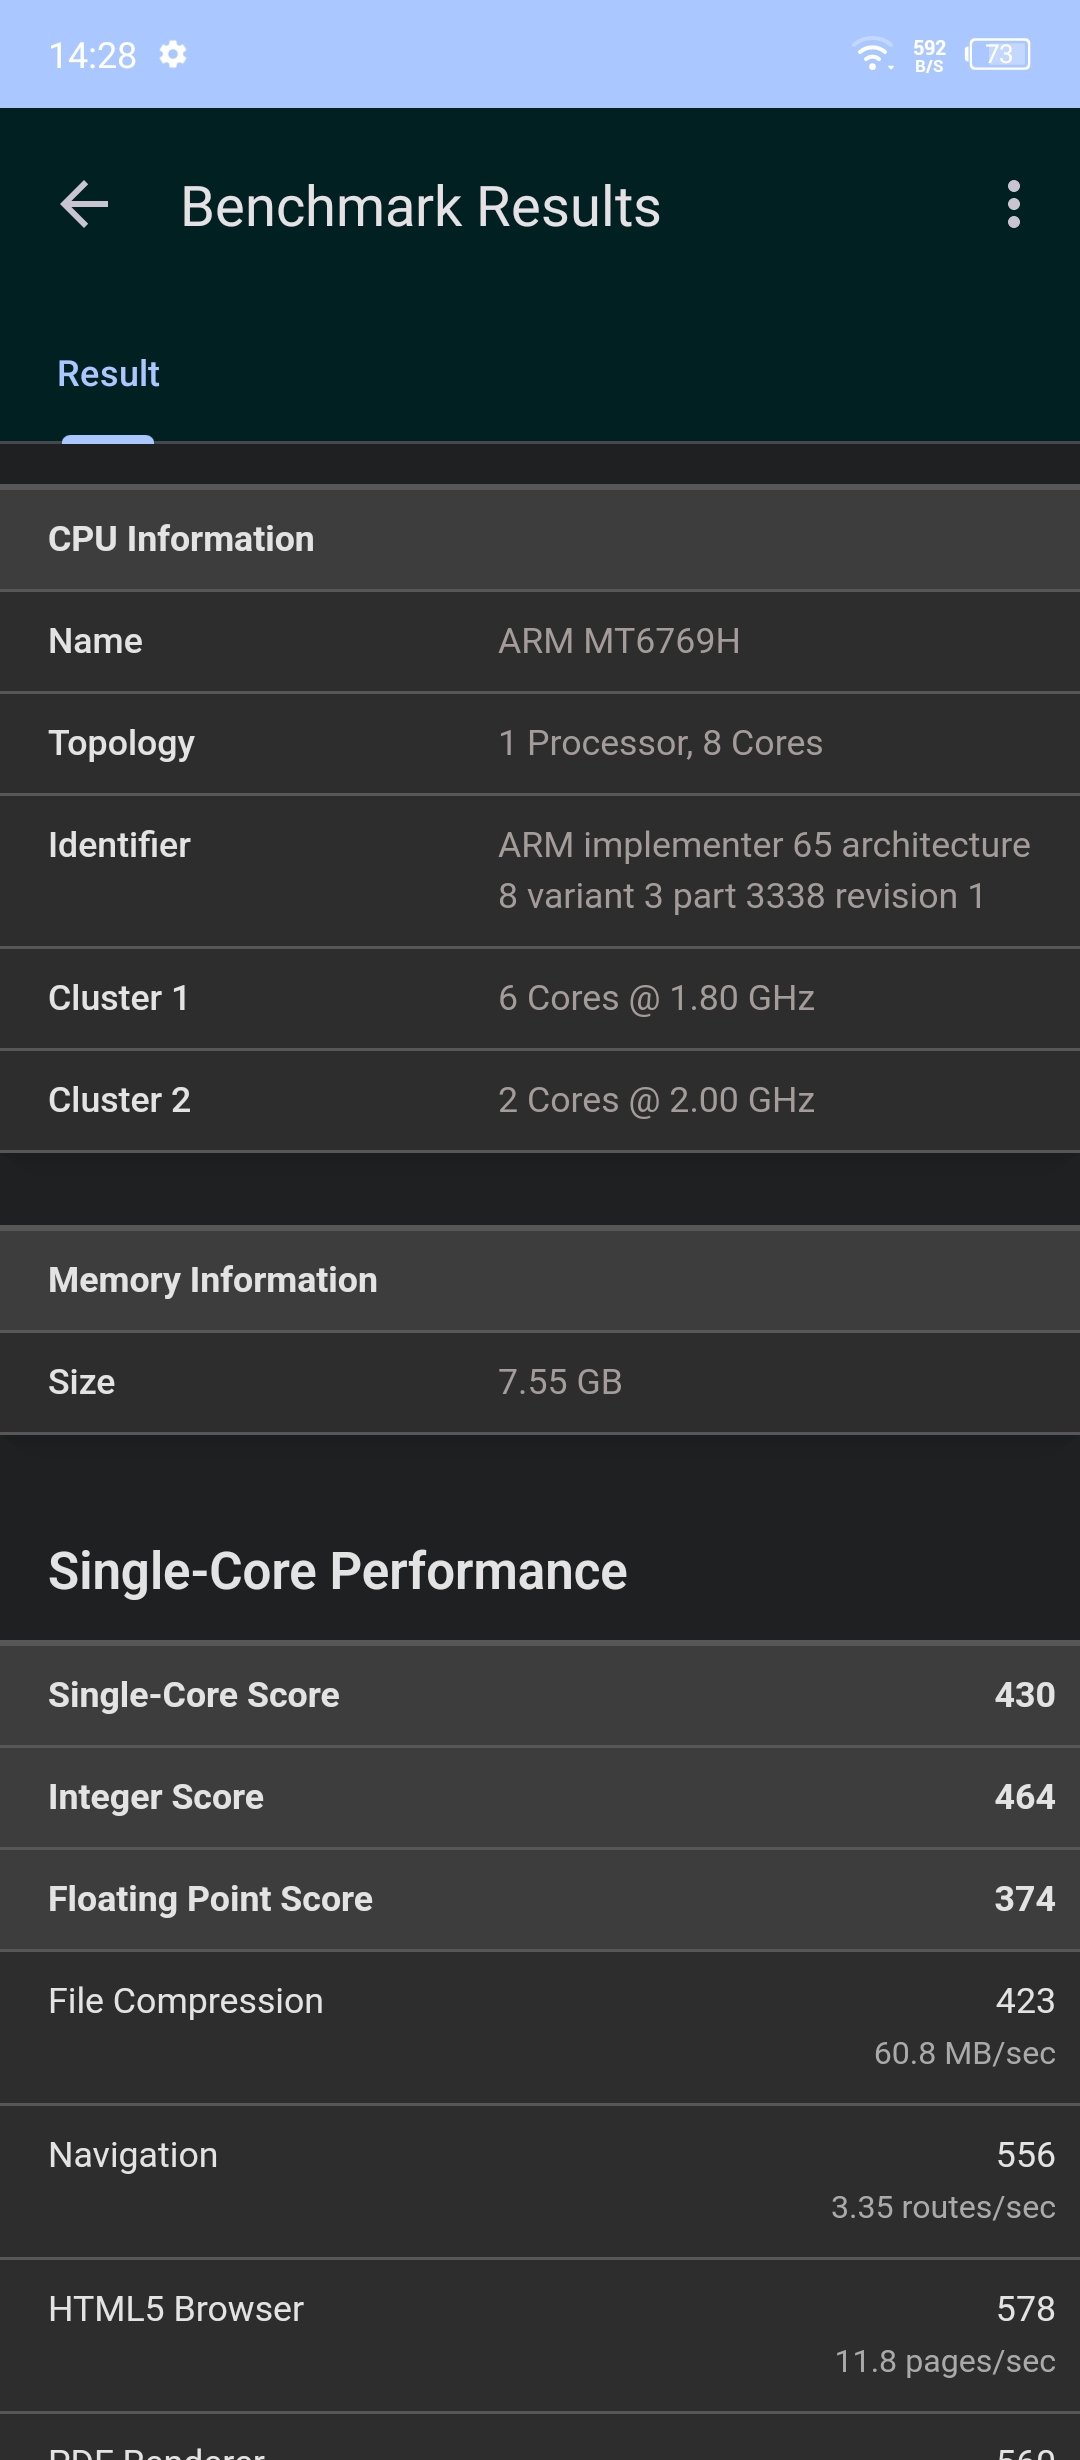Select the CPU Name row
Image resolution: width=1080 pixels, height=2460 pixels.
(540, 641)
